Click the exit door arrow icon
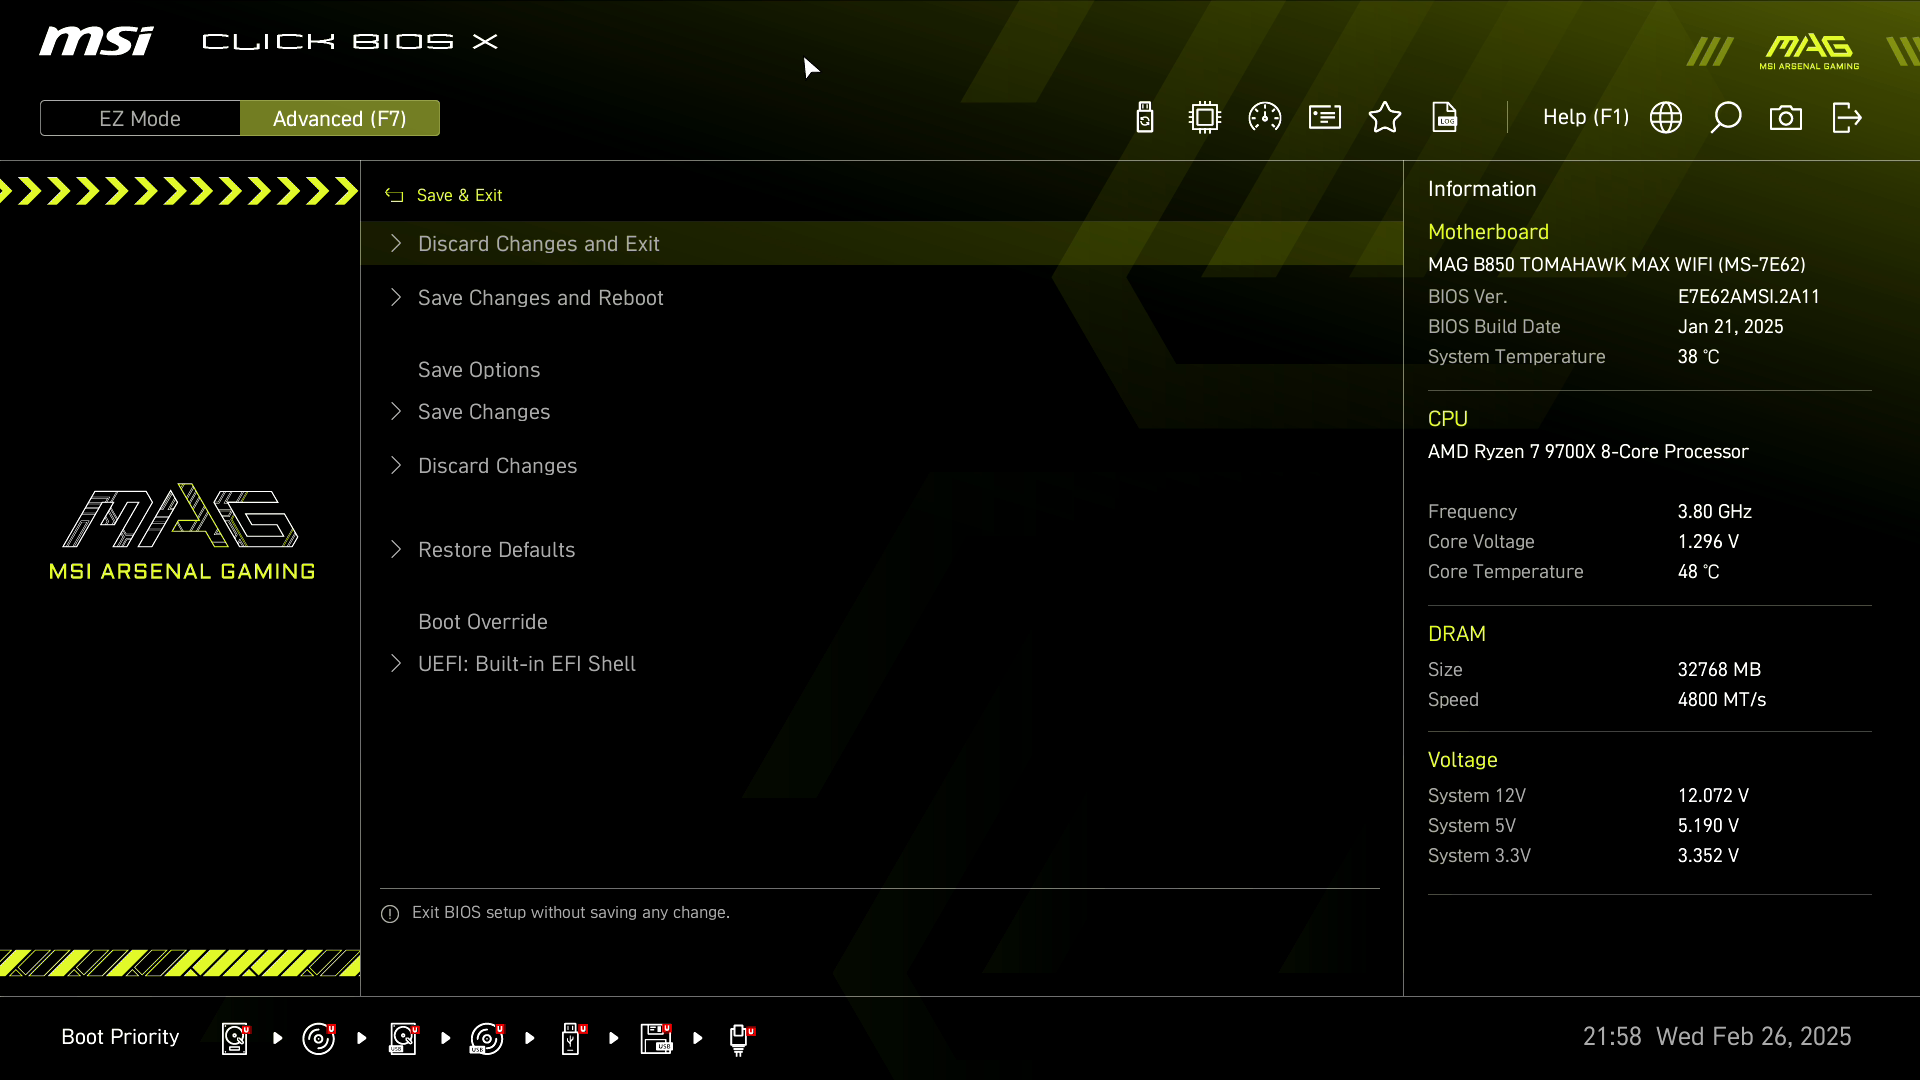The image size is (1920, 1080). click(x=1846, y=118)
